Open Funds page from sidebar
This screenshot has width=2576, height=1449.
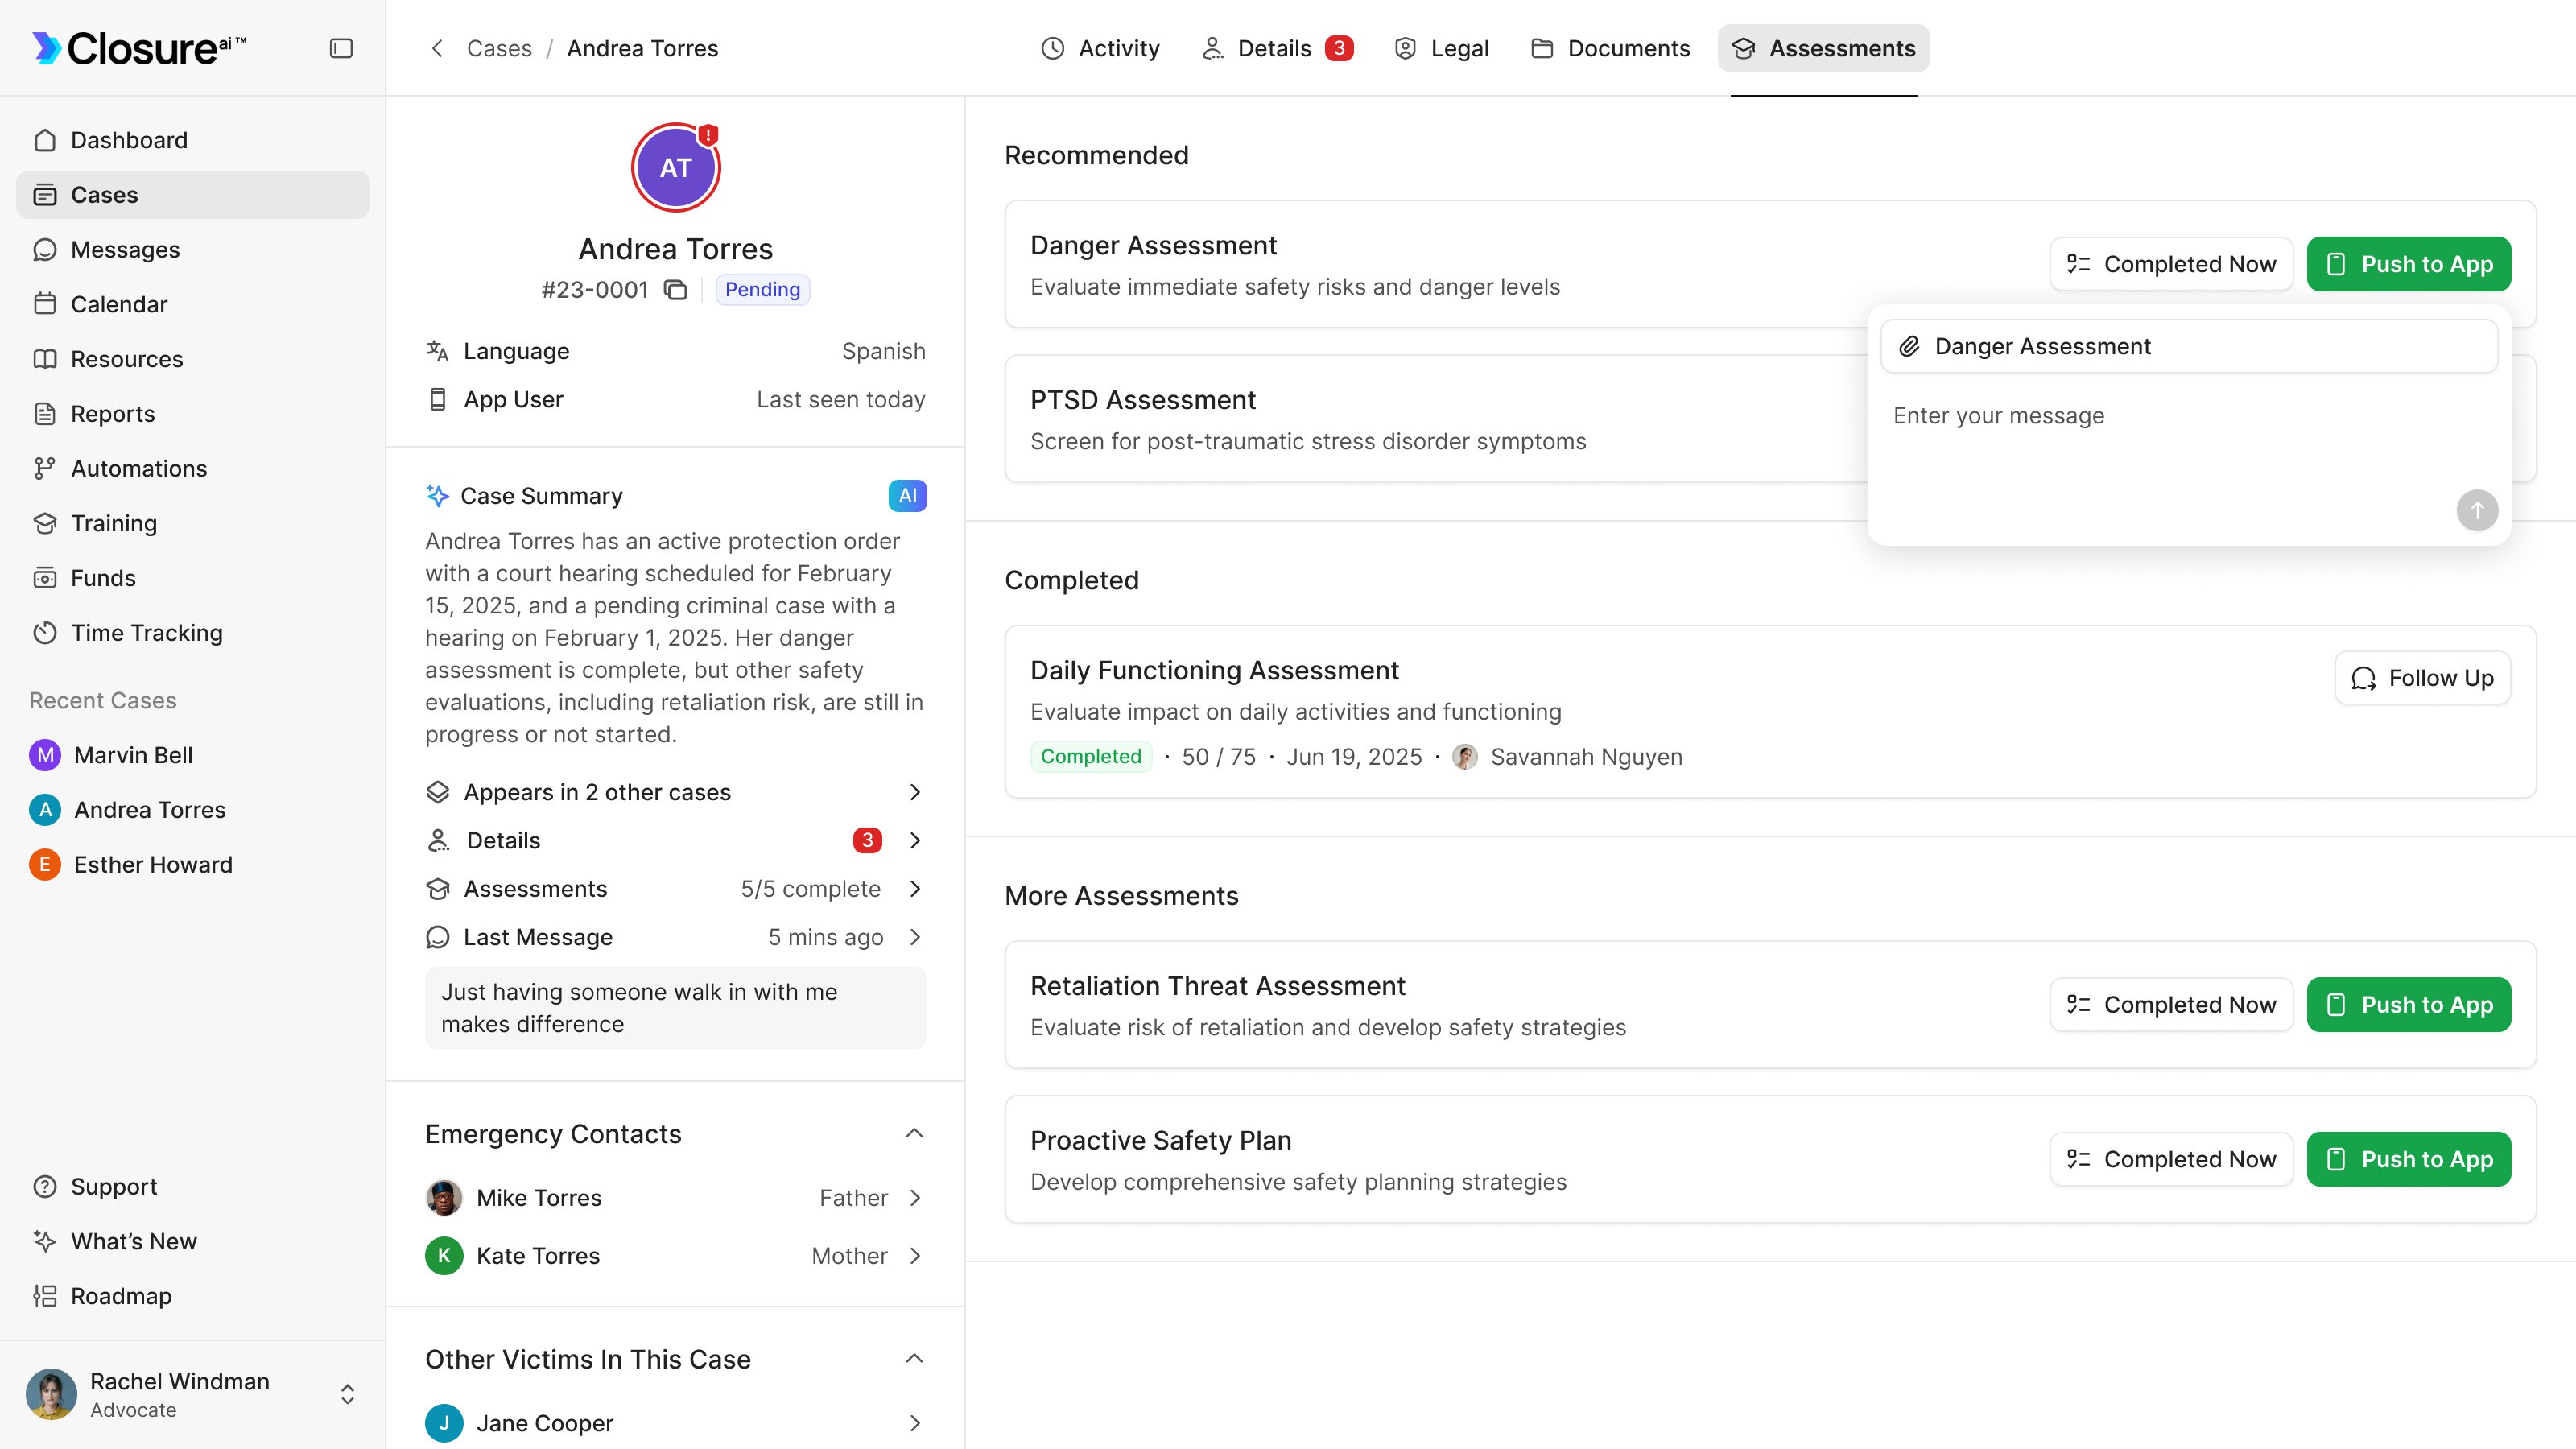(x=103, y=578)
